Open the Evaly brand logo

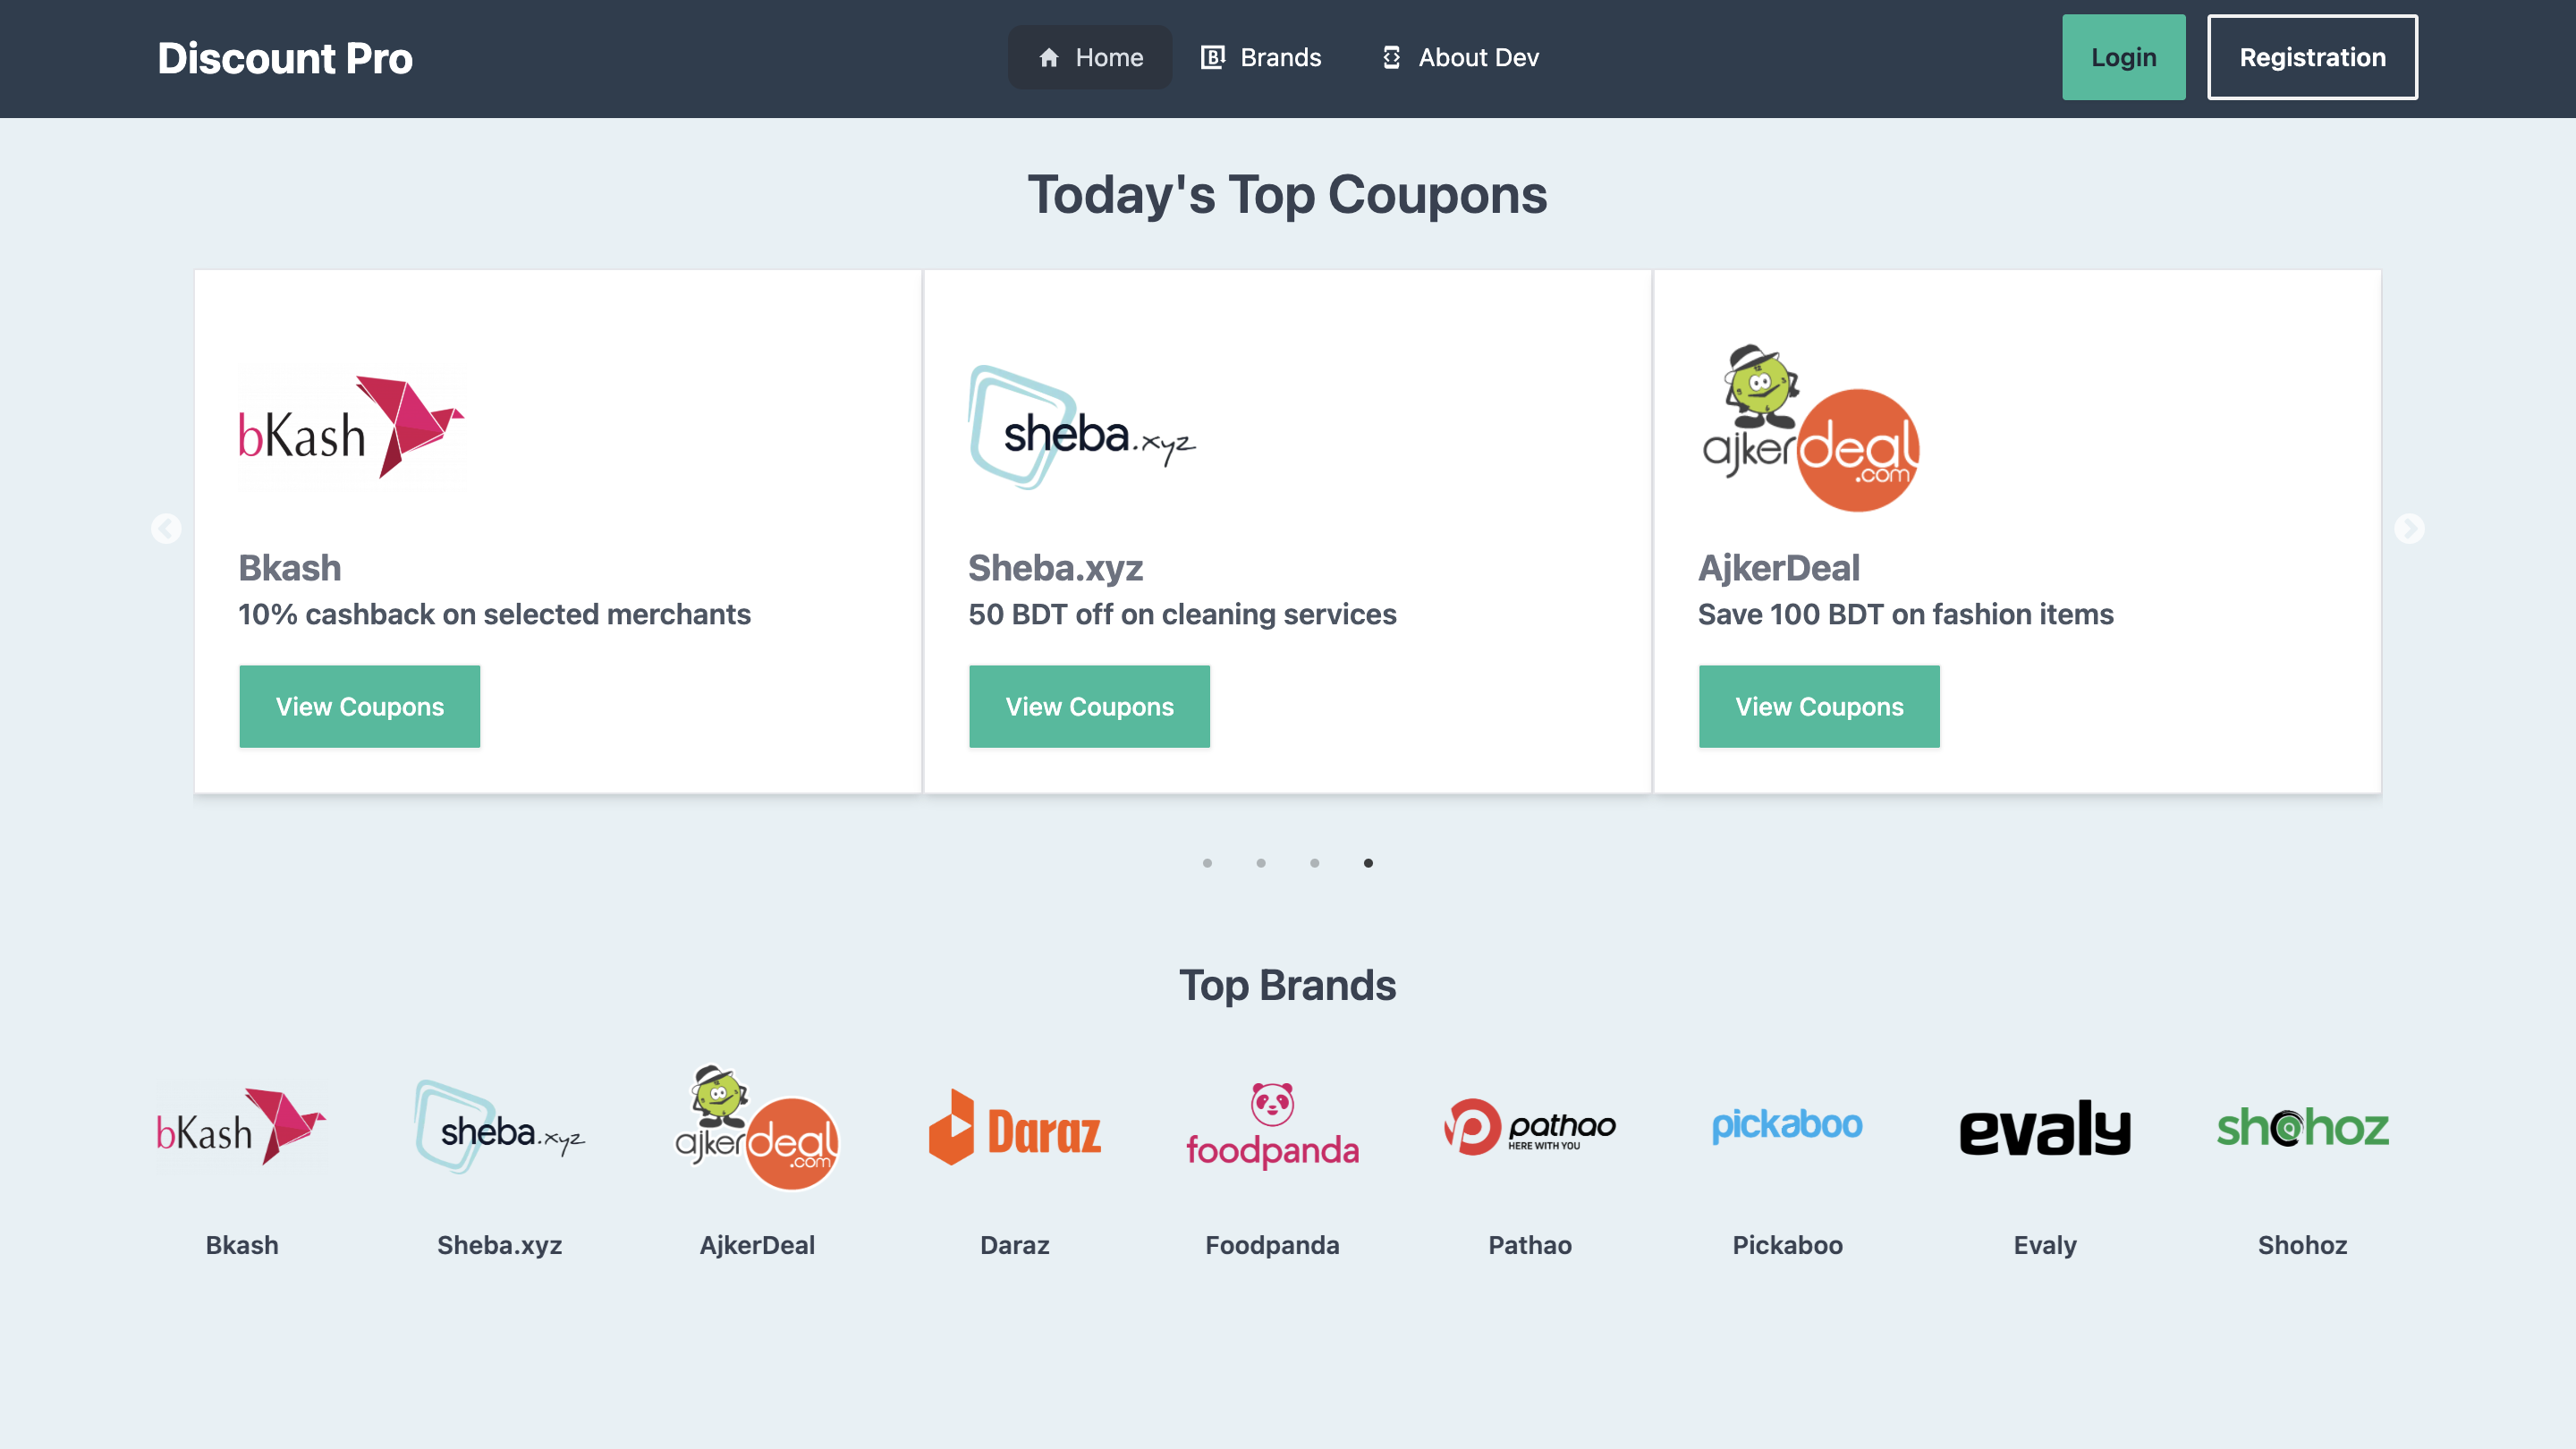[x=2045, y=1128]
